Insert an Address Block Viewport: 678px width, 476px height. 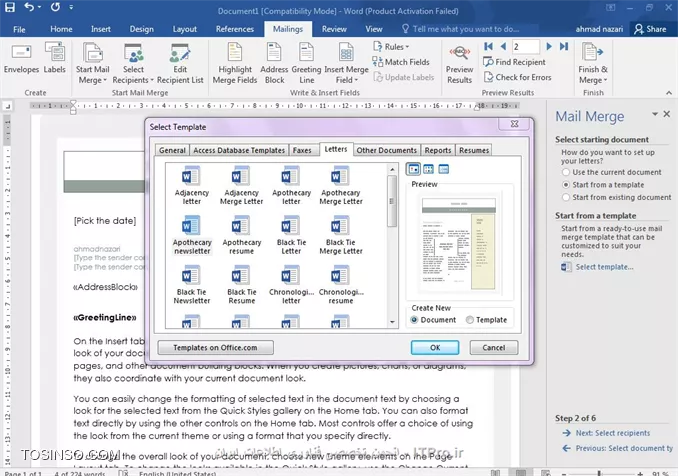[x=274, y=64]
